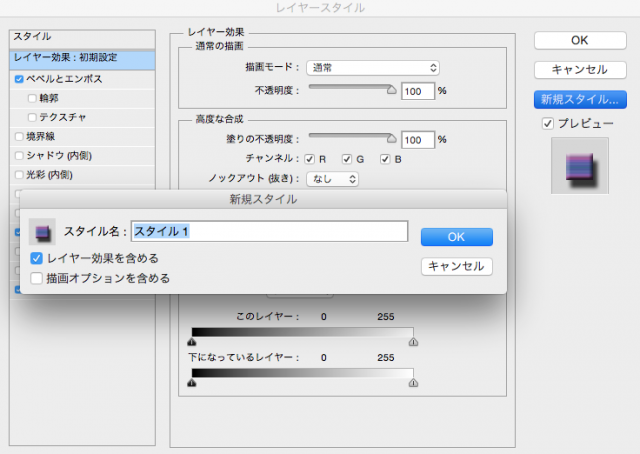
Task: Select レイヤー効果：初期設定 in the style list
Action: (x=80, y=57)
